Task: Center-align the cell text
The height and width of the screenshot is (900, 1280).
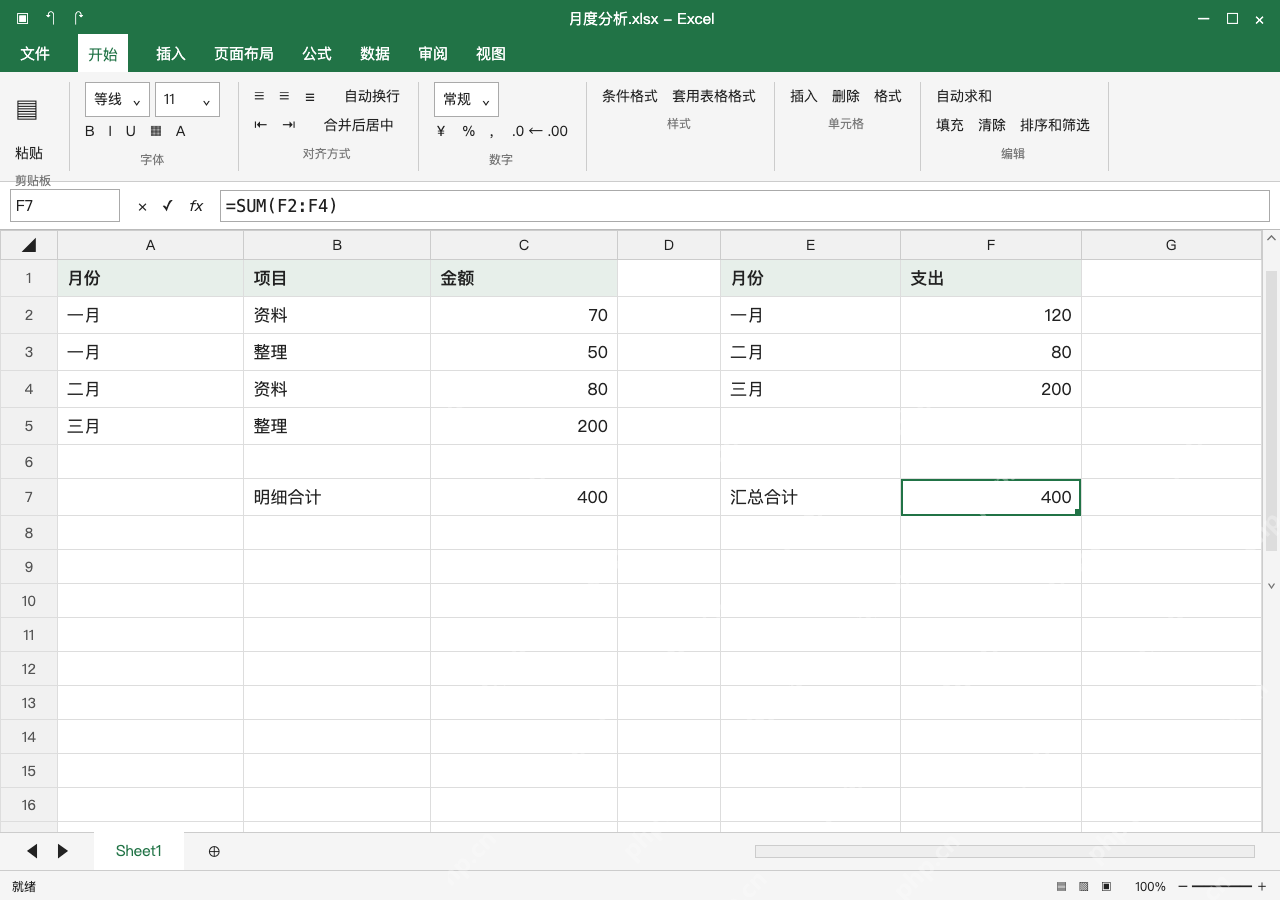Action: (x=284, y=96)
